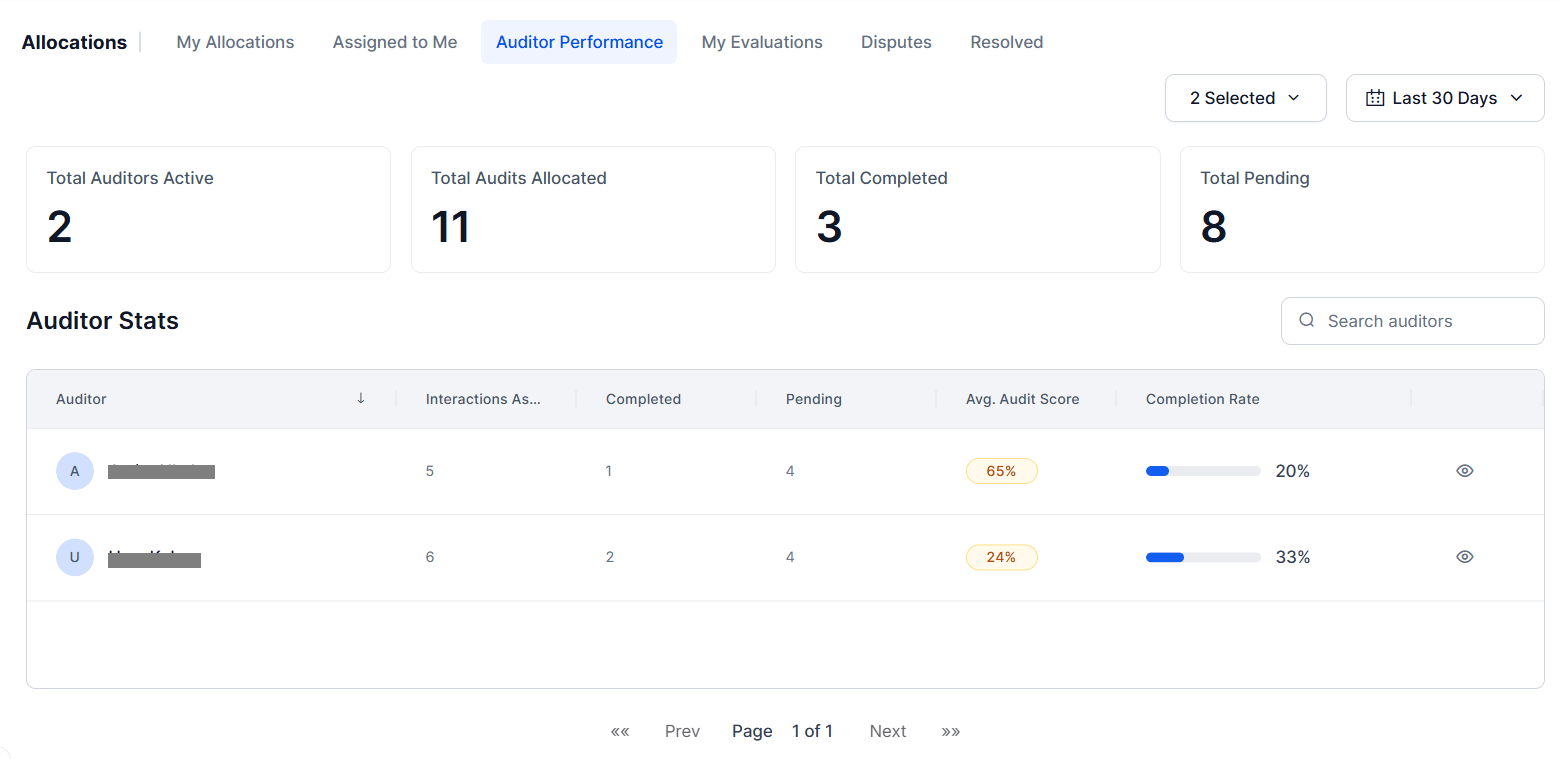Switch to My Allocations tab

(x=235, y=42)
